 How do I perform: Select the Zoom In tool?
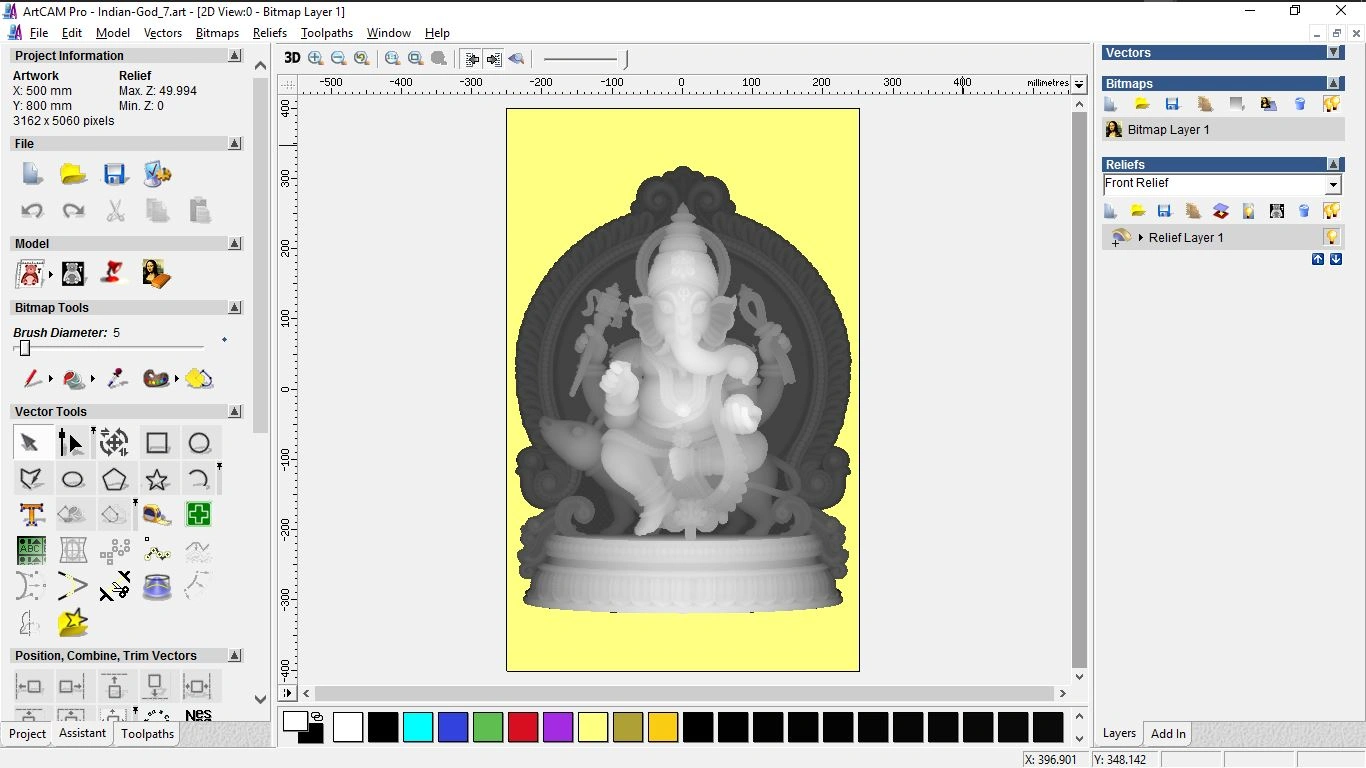[315, 58]
